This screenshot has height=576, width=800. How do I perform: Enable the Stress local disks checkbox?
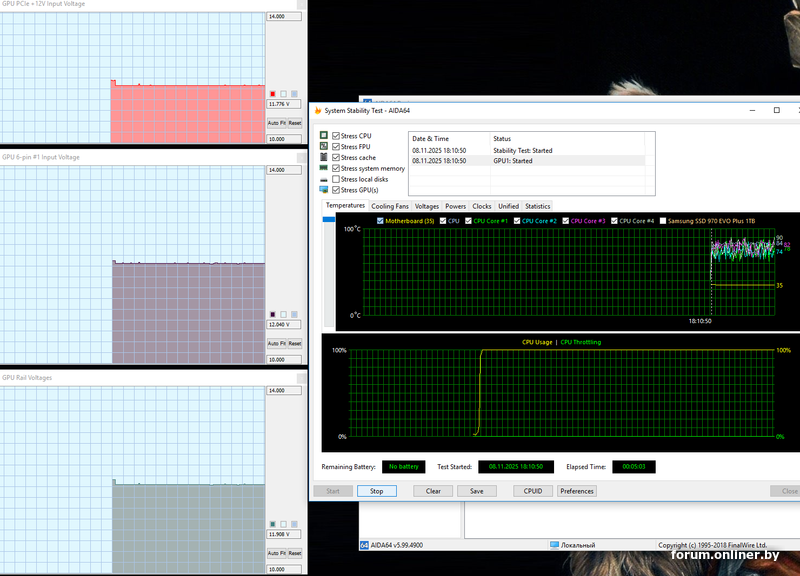point(336,179)
